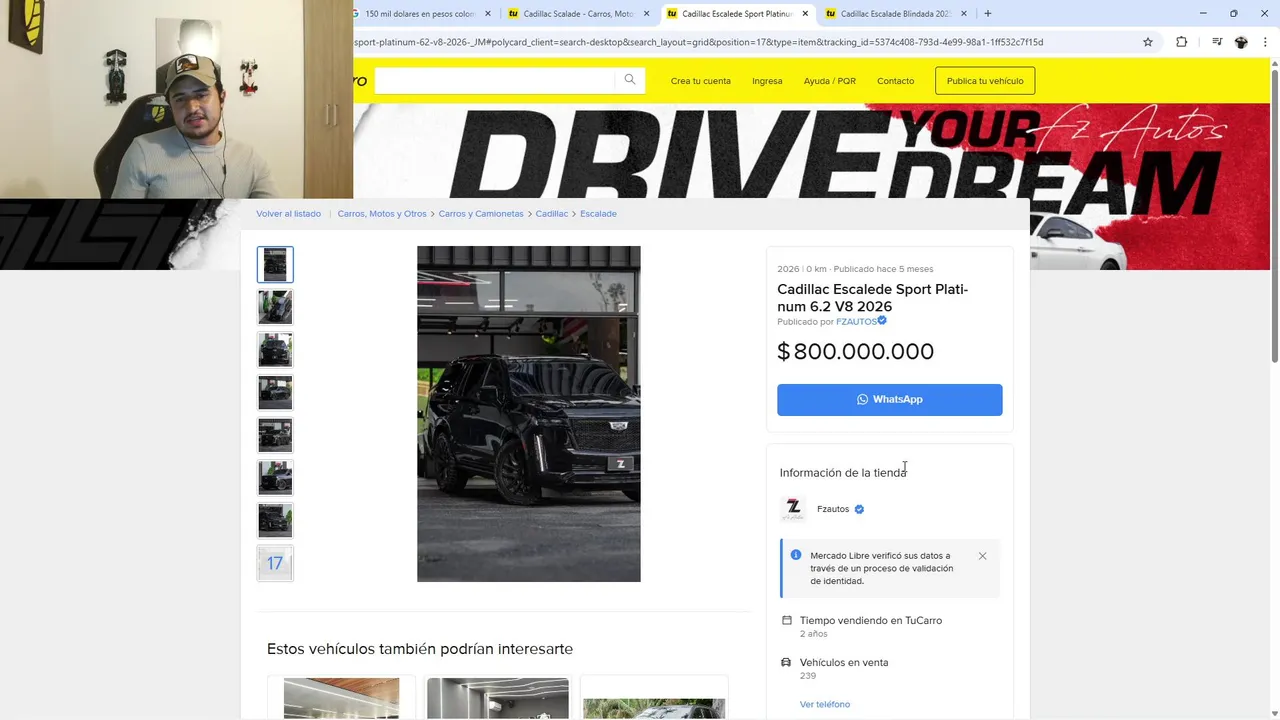Click the search magnifier icon

coord(630,80)
